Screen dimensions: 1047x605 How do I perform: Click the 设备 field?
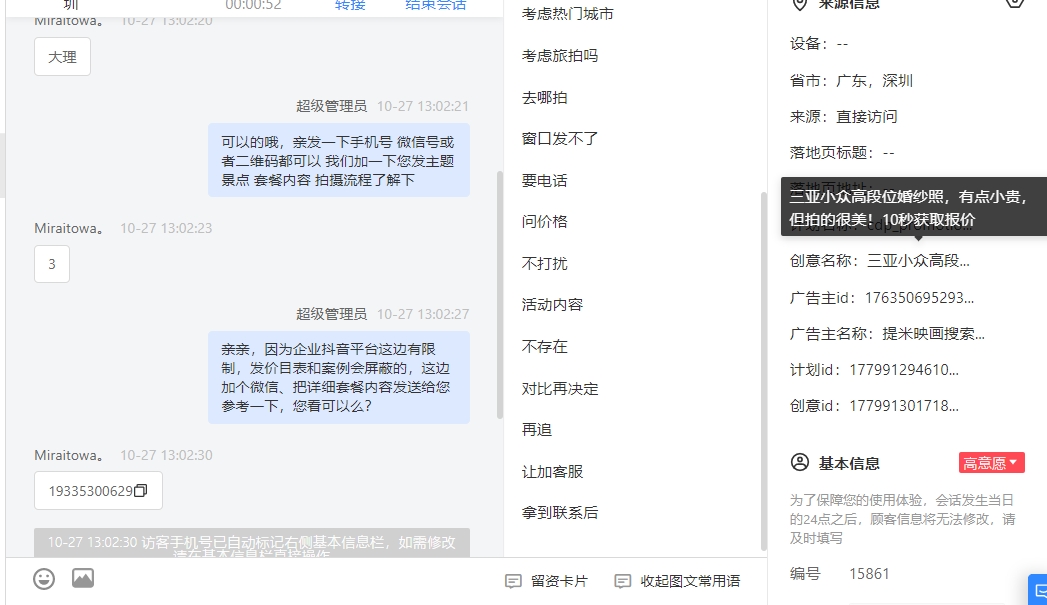click(819, 44)
